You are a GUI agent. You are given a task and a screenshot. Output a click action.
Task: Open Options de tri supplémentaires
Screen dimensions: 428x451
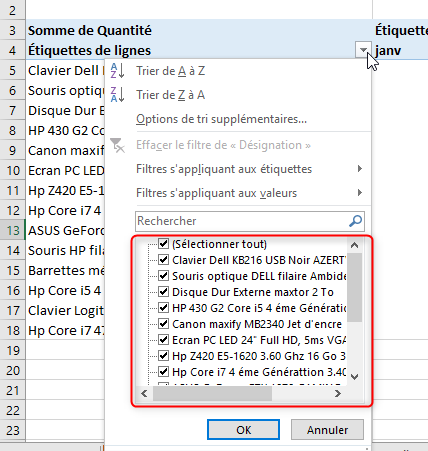221,119
